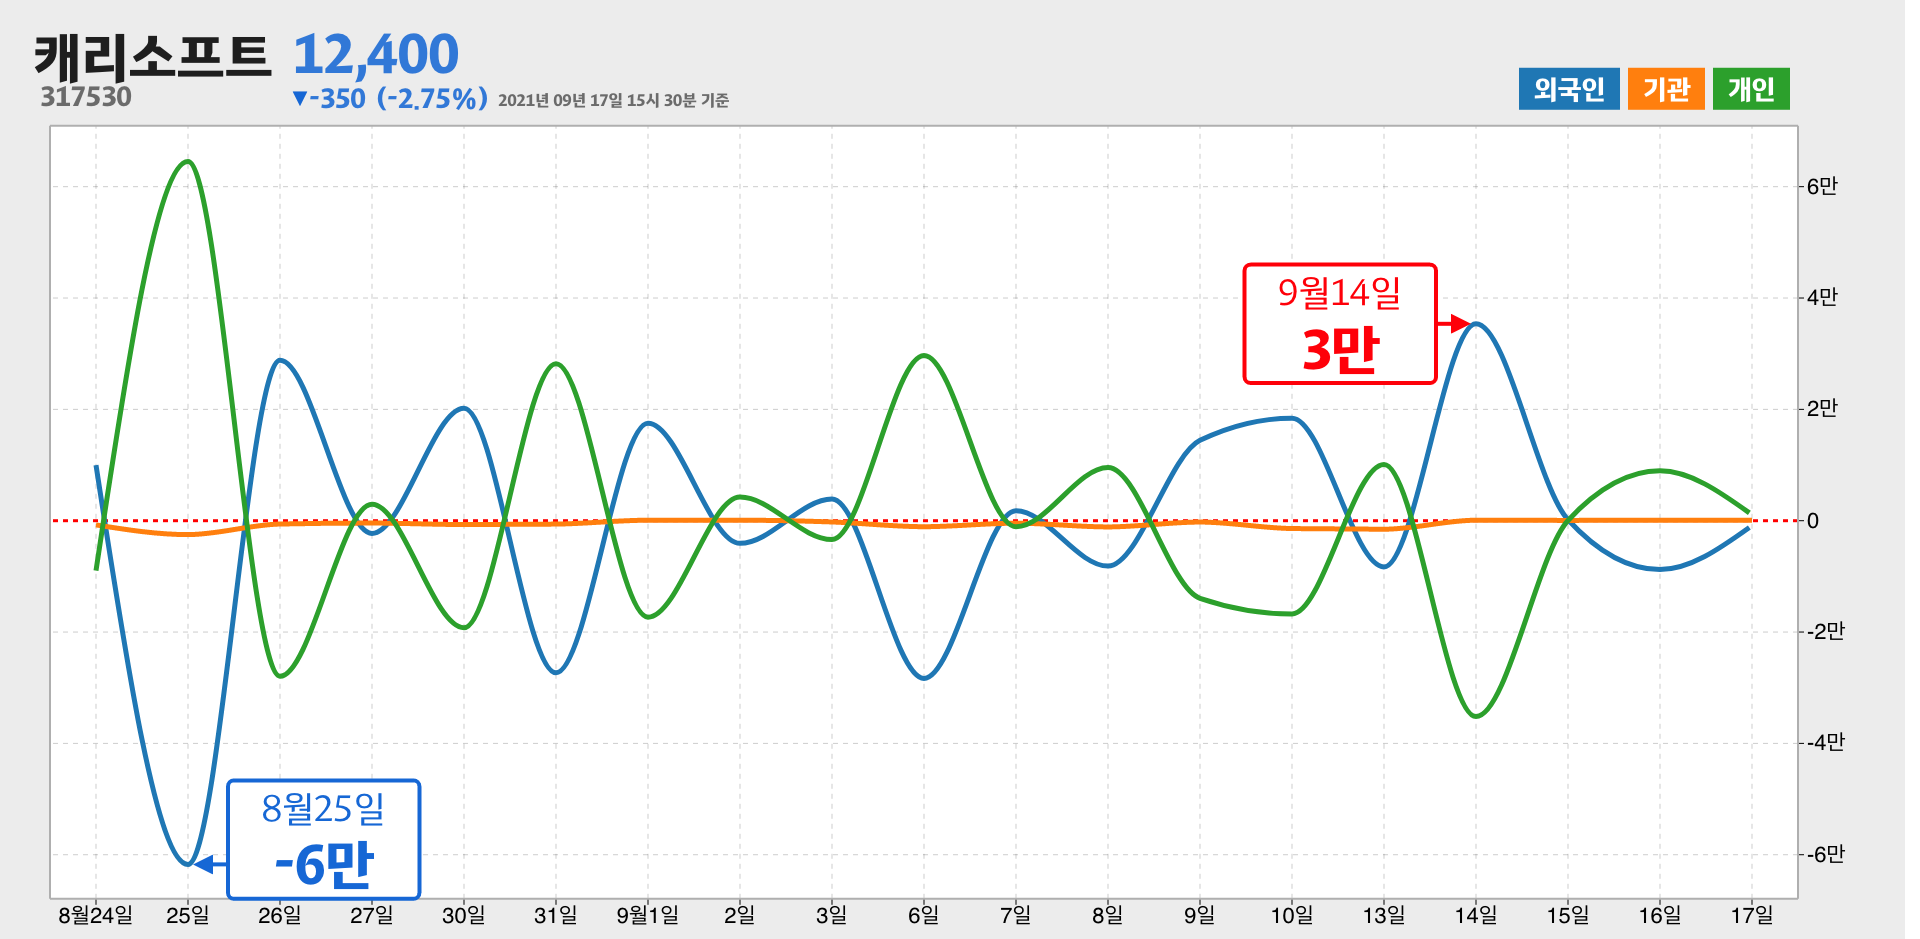1920x939 pixels.
Task: Select the 8월24일 x-axis label
Action: pyautogui.click(x=96, y=915)
